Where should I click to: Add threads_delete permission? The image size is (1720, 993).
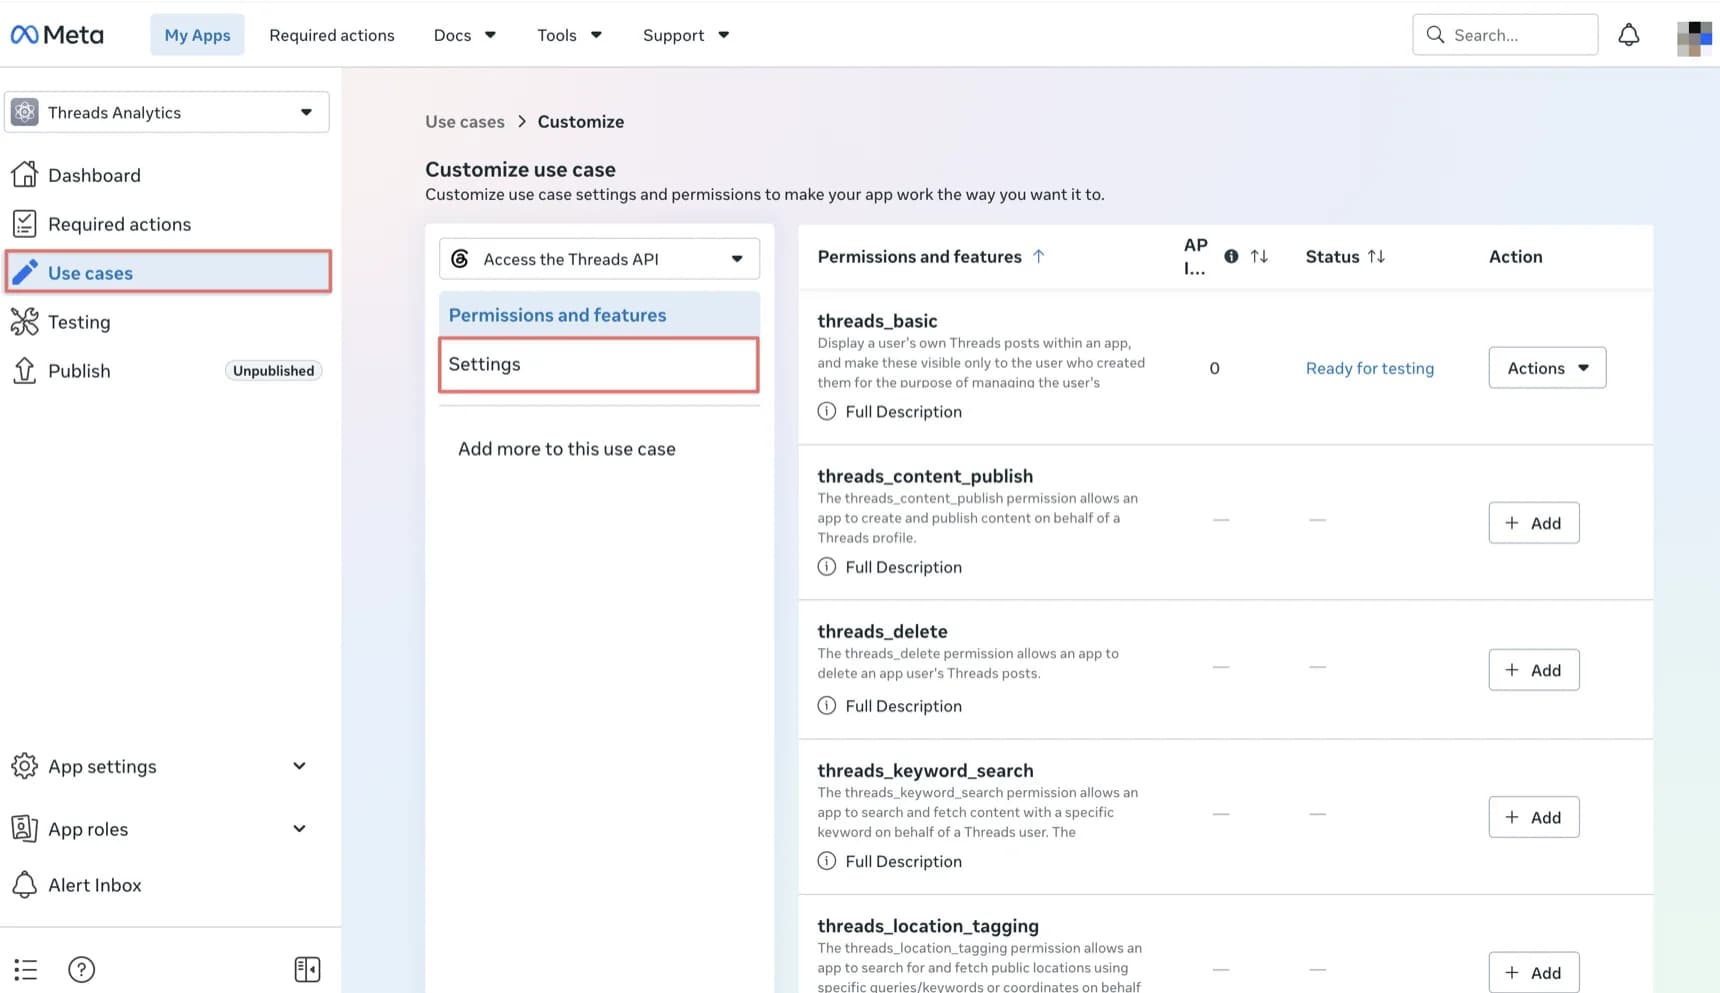1534,670
